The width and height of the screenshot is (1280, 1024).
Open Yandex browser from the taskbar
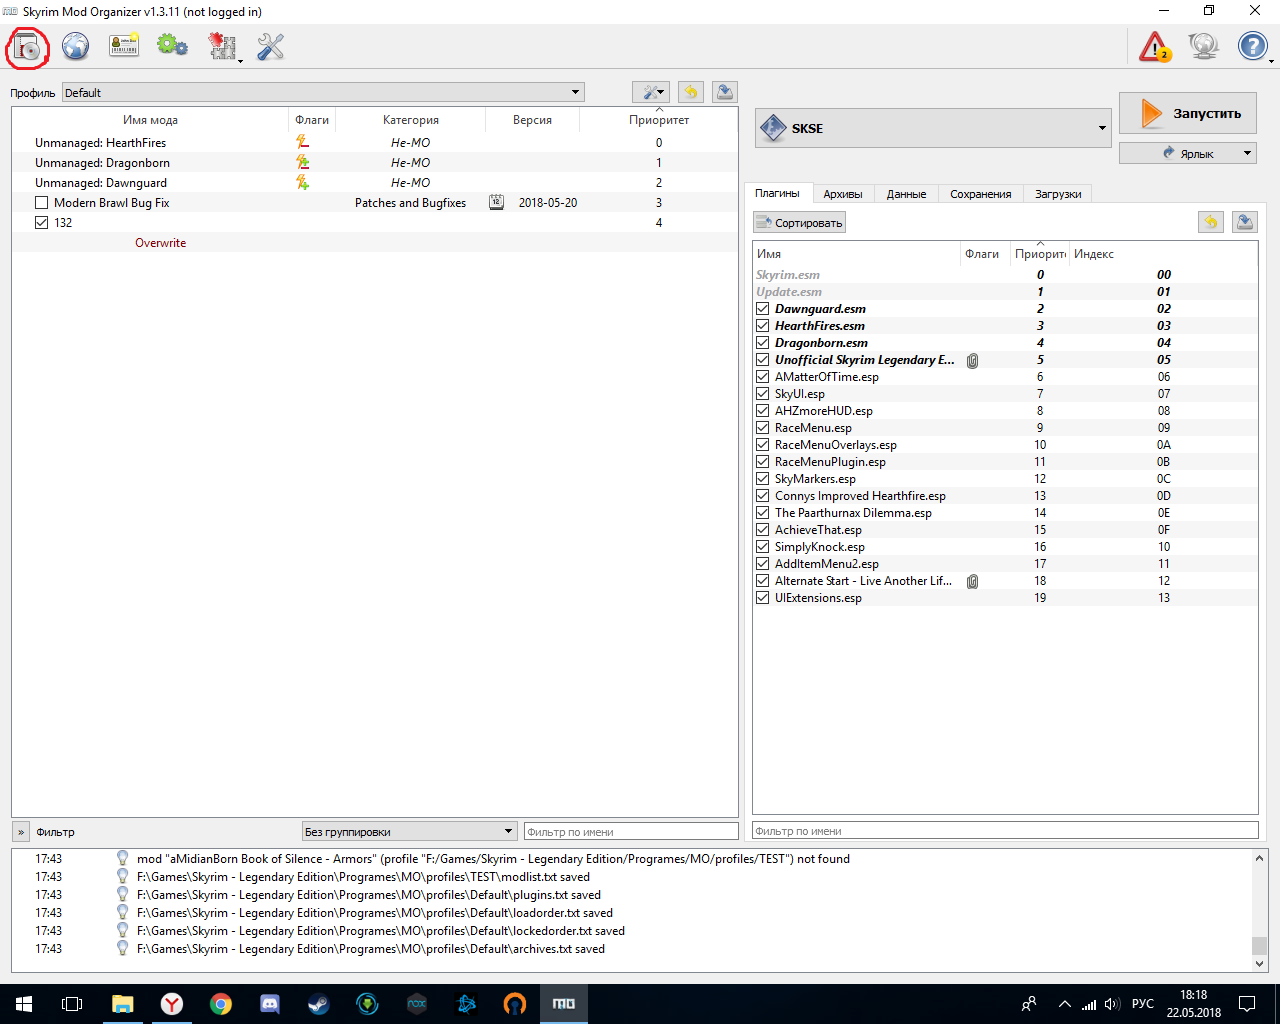pos(172,1004)
